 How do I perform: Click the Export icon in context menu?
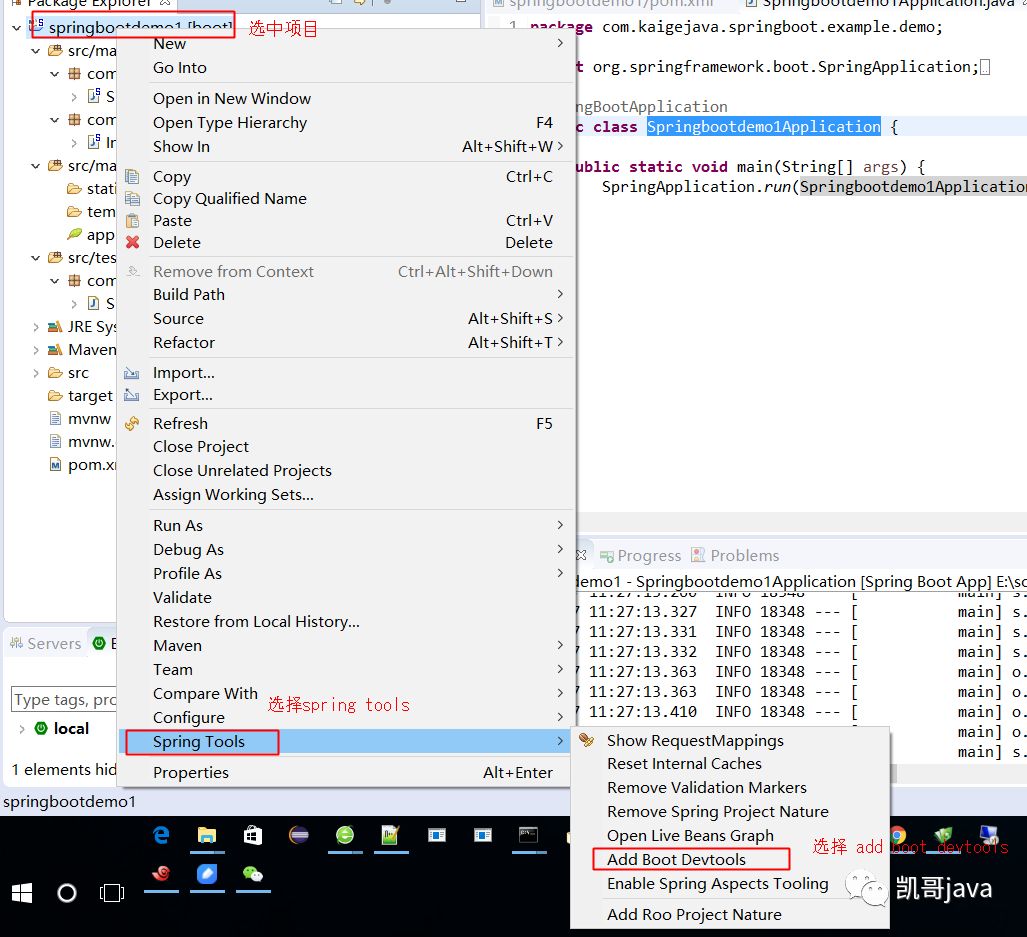coord(132,395)
